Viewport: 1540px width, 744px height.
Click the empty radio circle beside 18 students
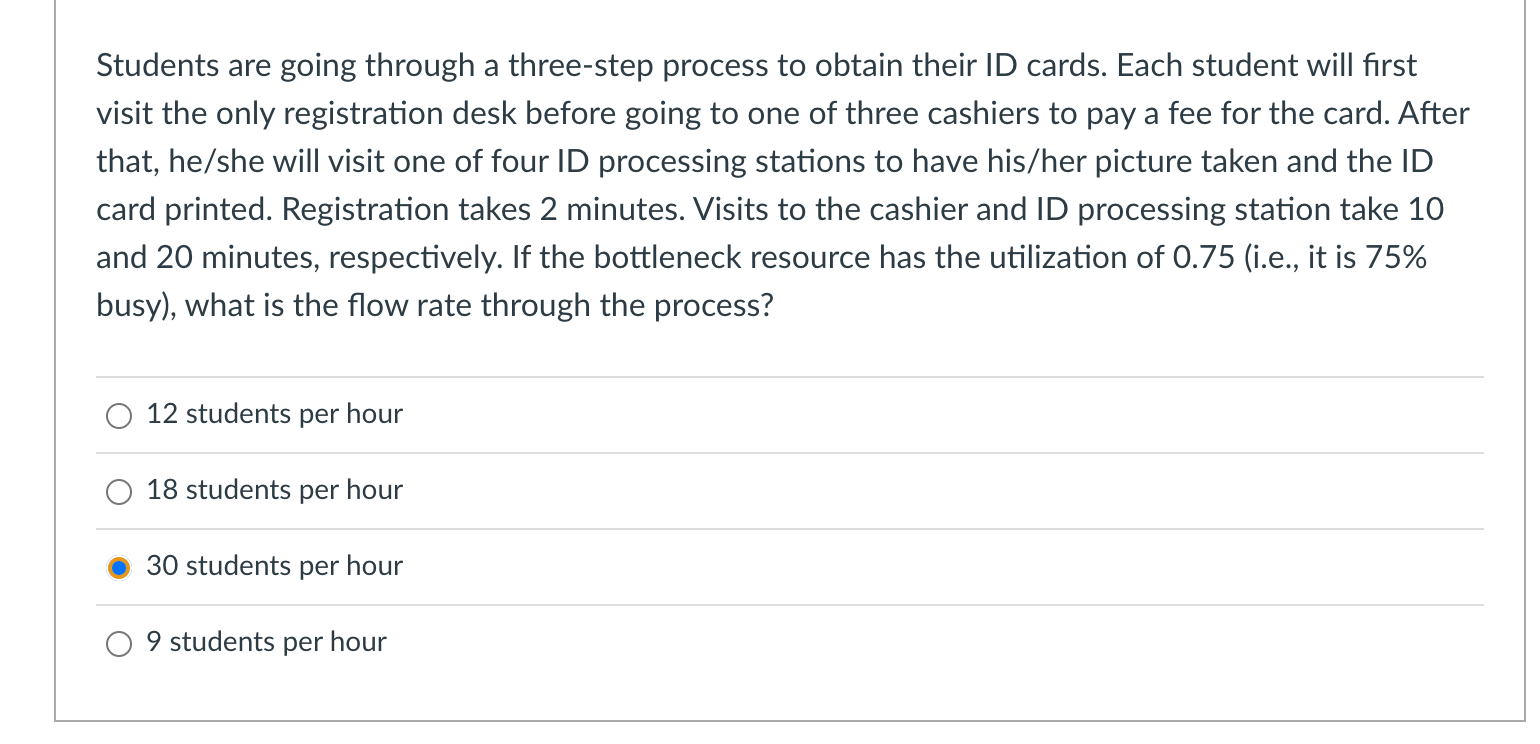coord(118,491)
